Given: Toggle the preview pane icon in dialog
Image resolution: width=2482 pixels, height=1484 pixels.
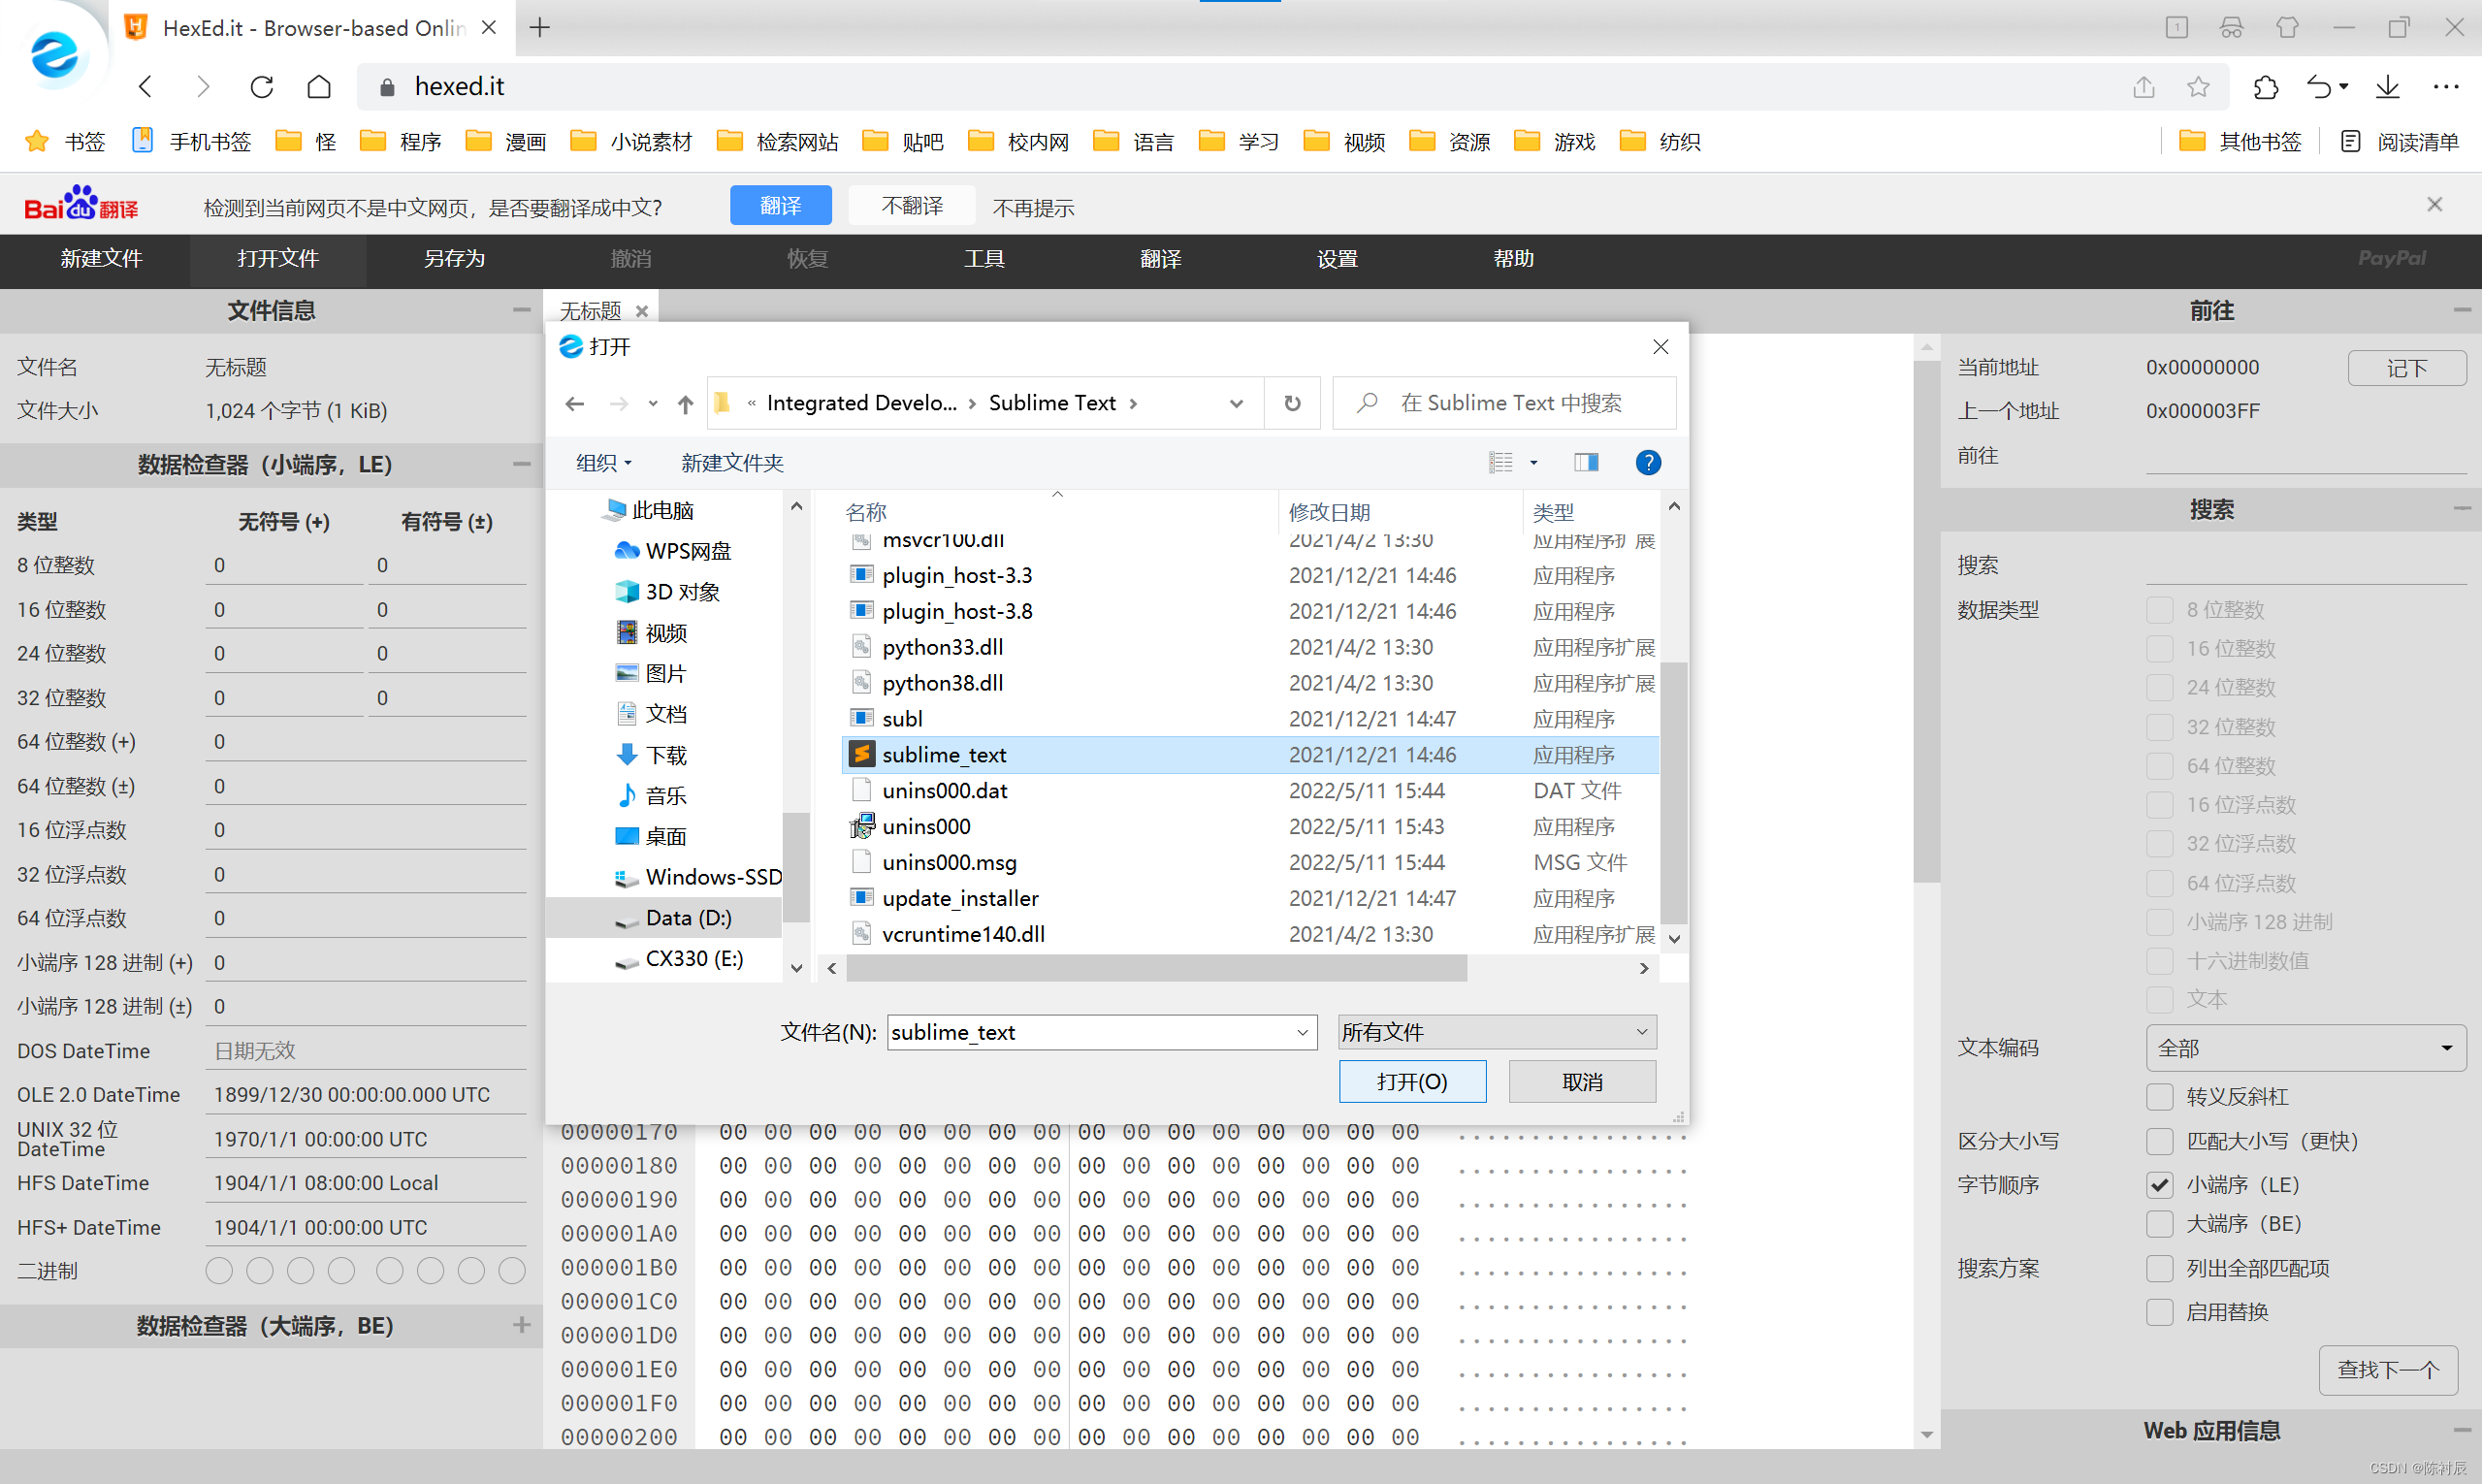Looking at the screenshot, I should tap(1586, 462).
